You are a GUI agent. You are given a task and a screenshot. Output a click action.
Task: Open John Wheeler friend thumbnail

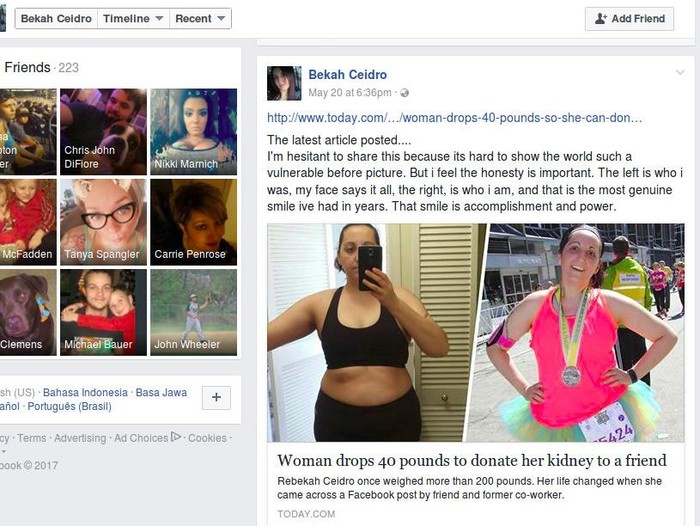193,312
